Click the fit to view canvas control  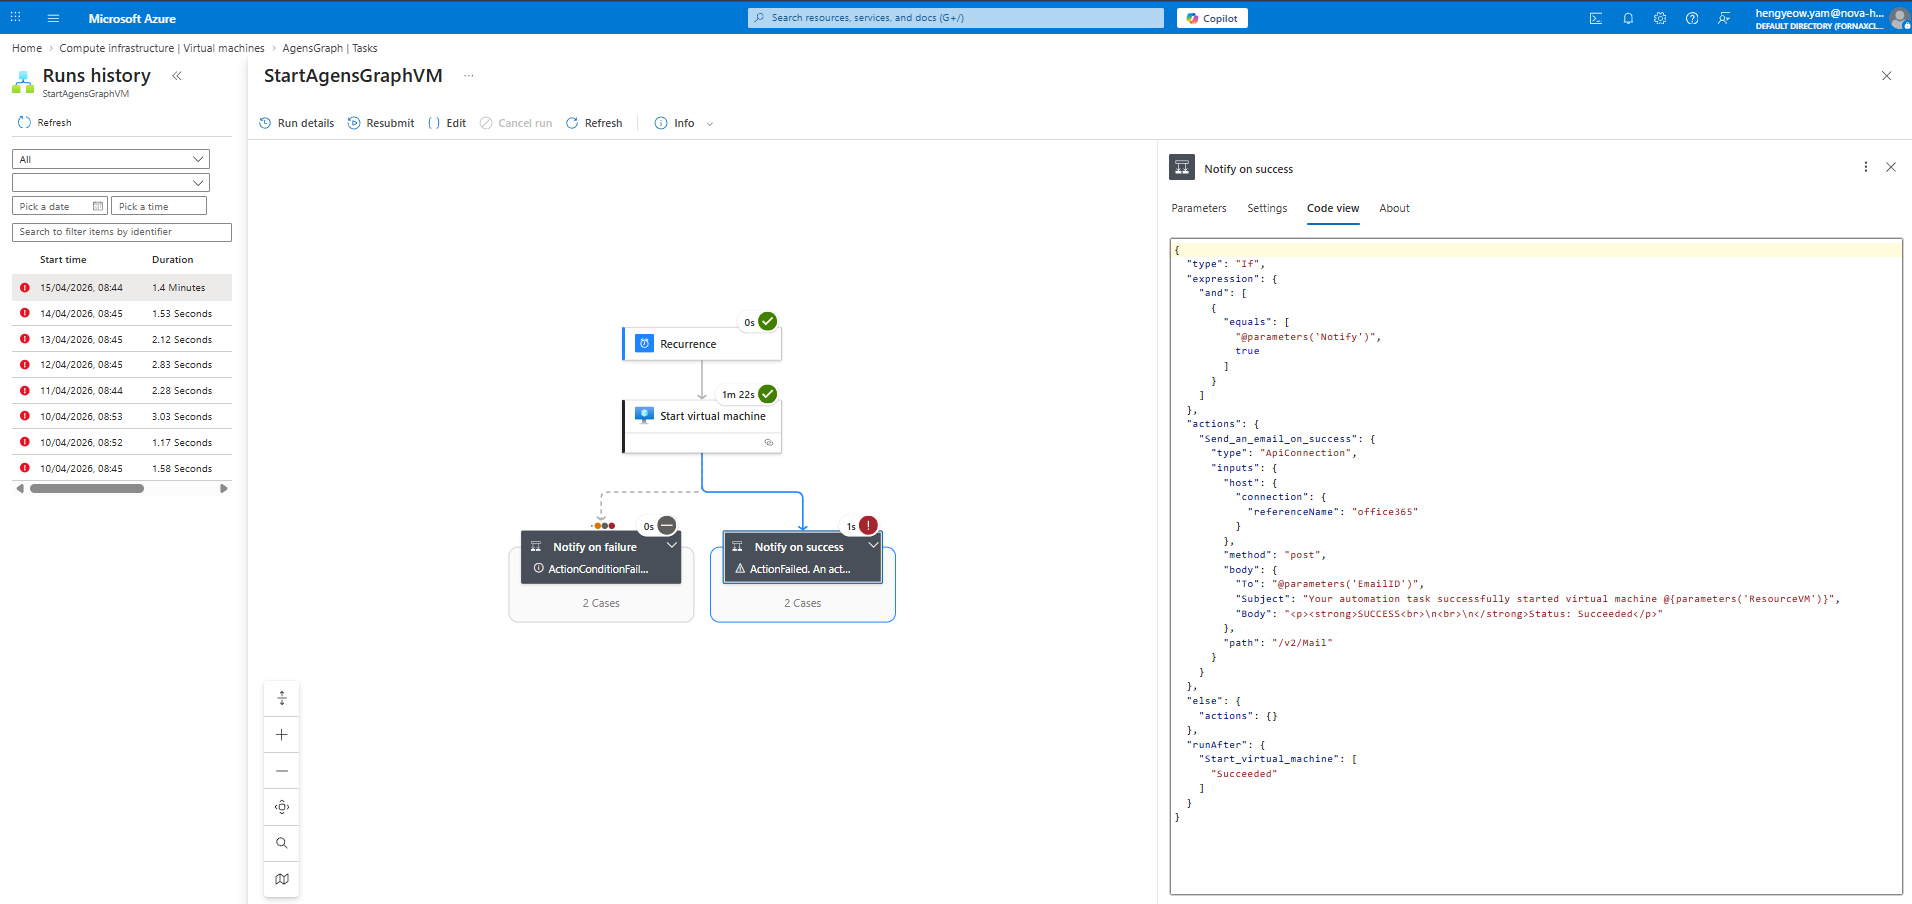pyautogui.click(x=282, y=807)
